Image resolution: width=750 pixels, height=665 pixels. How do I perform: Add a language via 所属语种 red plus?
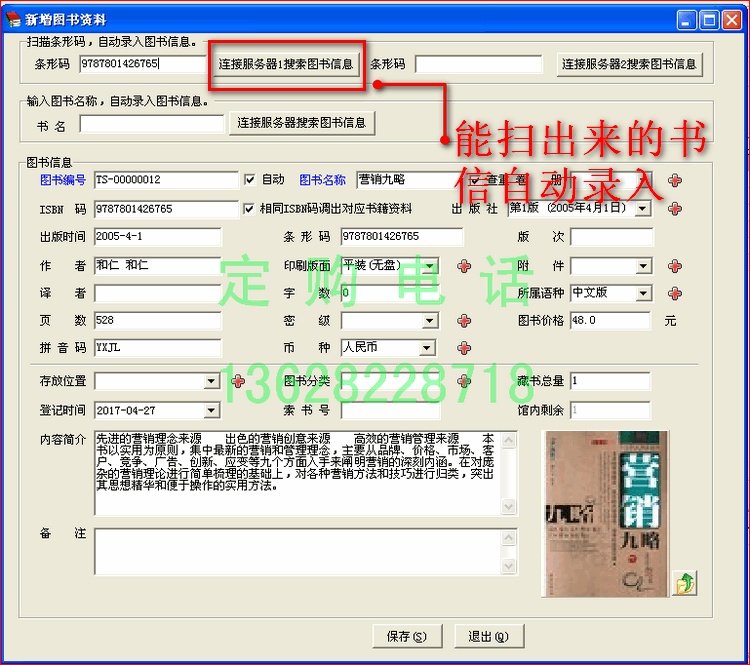coord(675,293)
